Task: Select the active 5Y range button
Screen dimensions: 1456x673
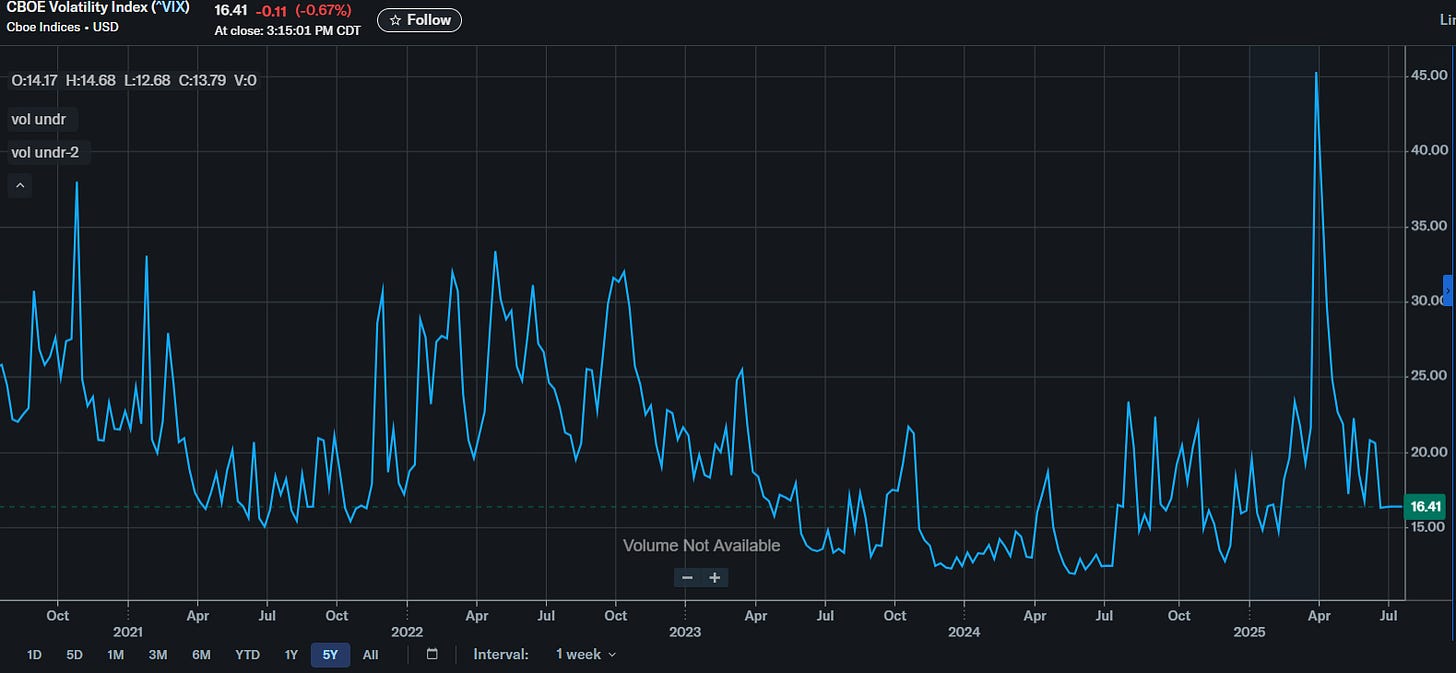Action: (330, 655)
